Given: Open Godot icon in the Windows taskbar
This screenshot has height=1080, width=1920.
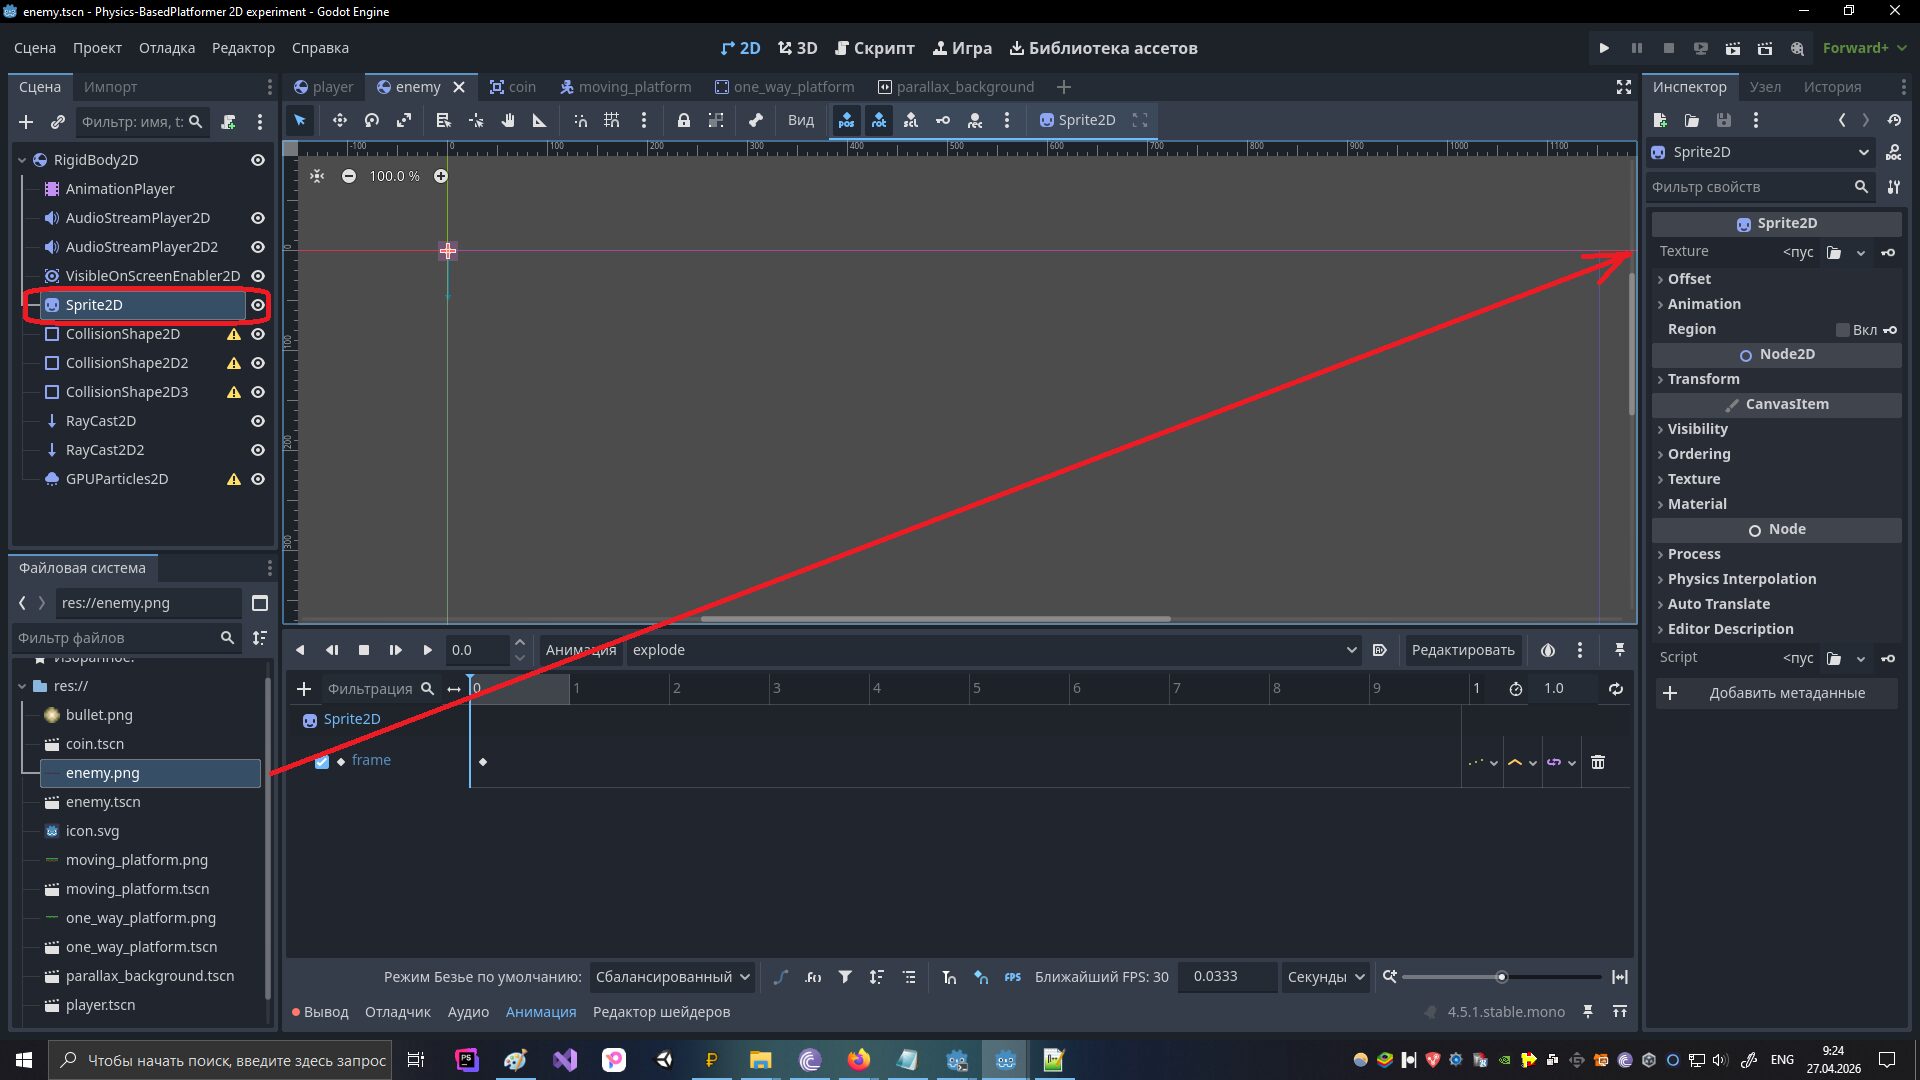Looking at the screenshot, I should 1005,1060.
